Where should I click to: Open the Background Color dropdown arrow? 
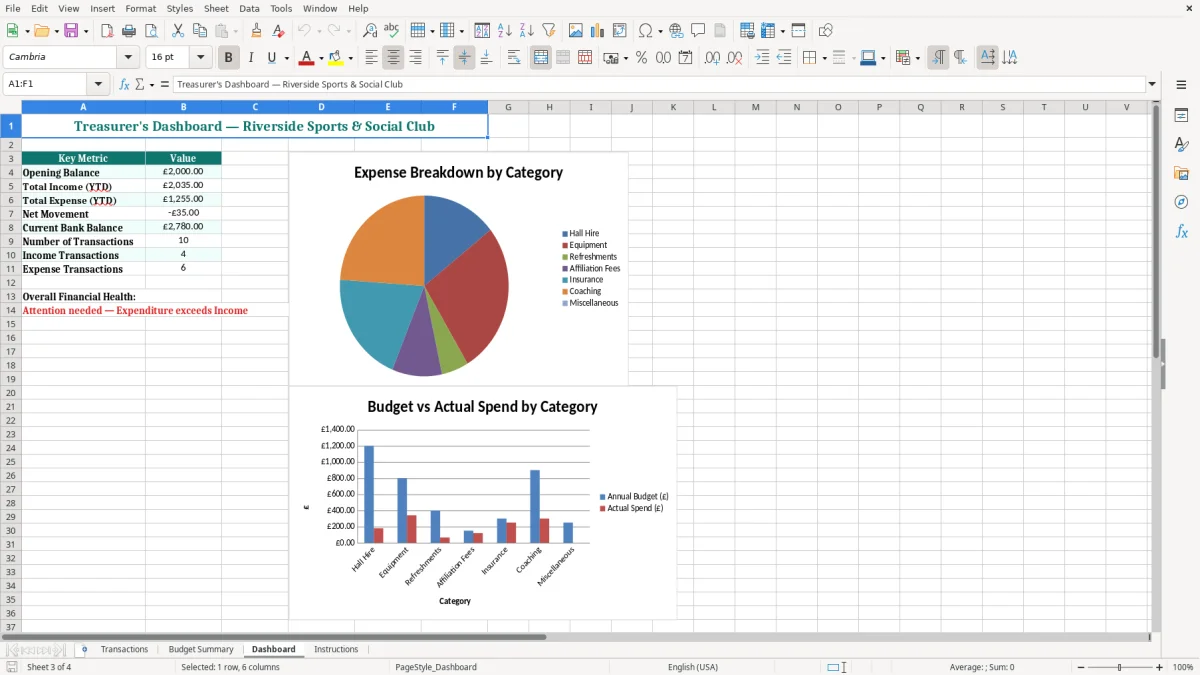pyautogui.click(x=350, y=58)
